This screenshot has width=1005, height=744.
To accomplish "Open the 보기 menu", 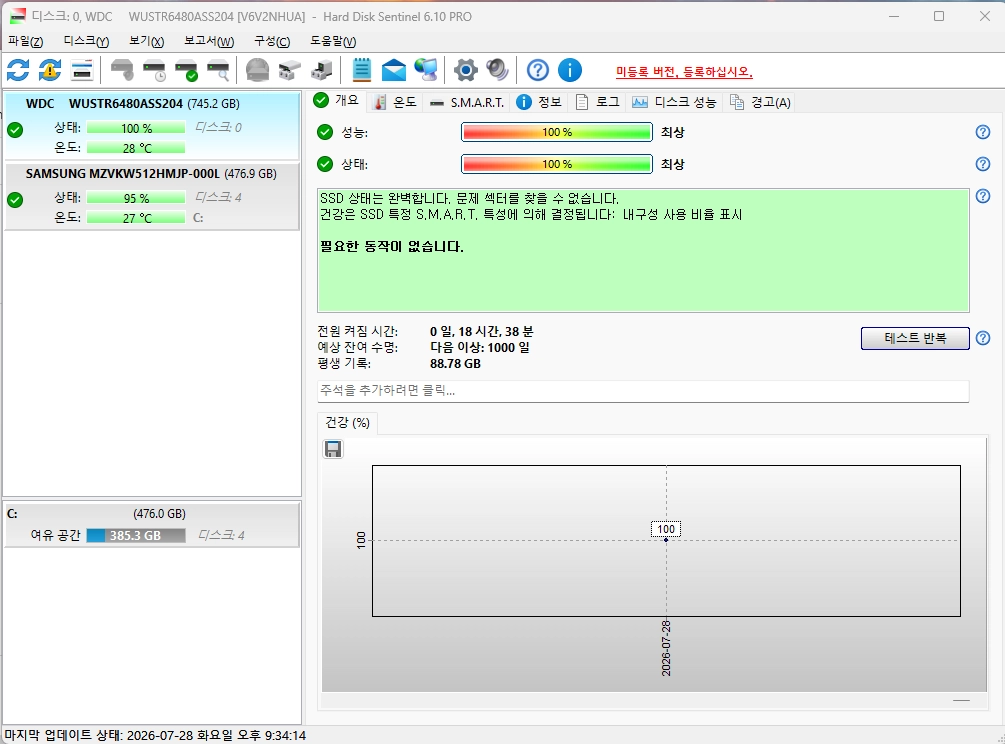I will click(x=146, y=41).
